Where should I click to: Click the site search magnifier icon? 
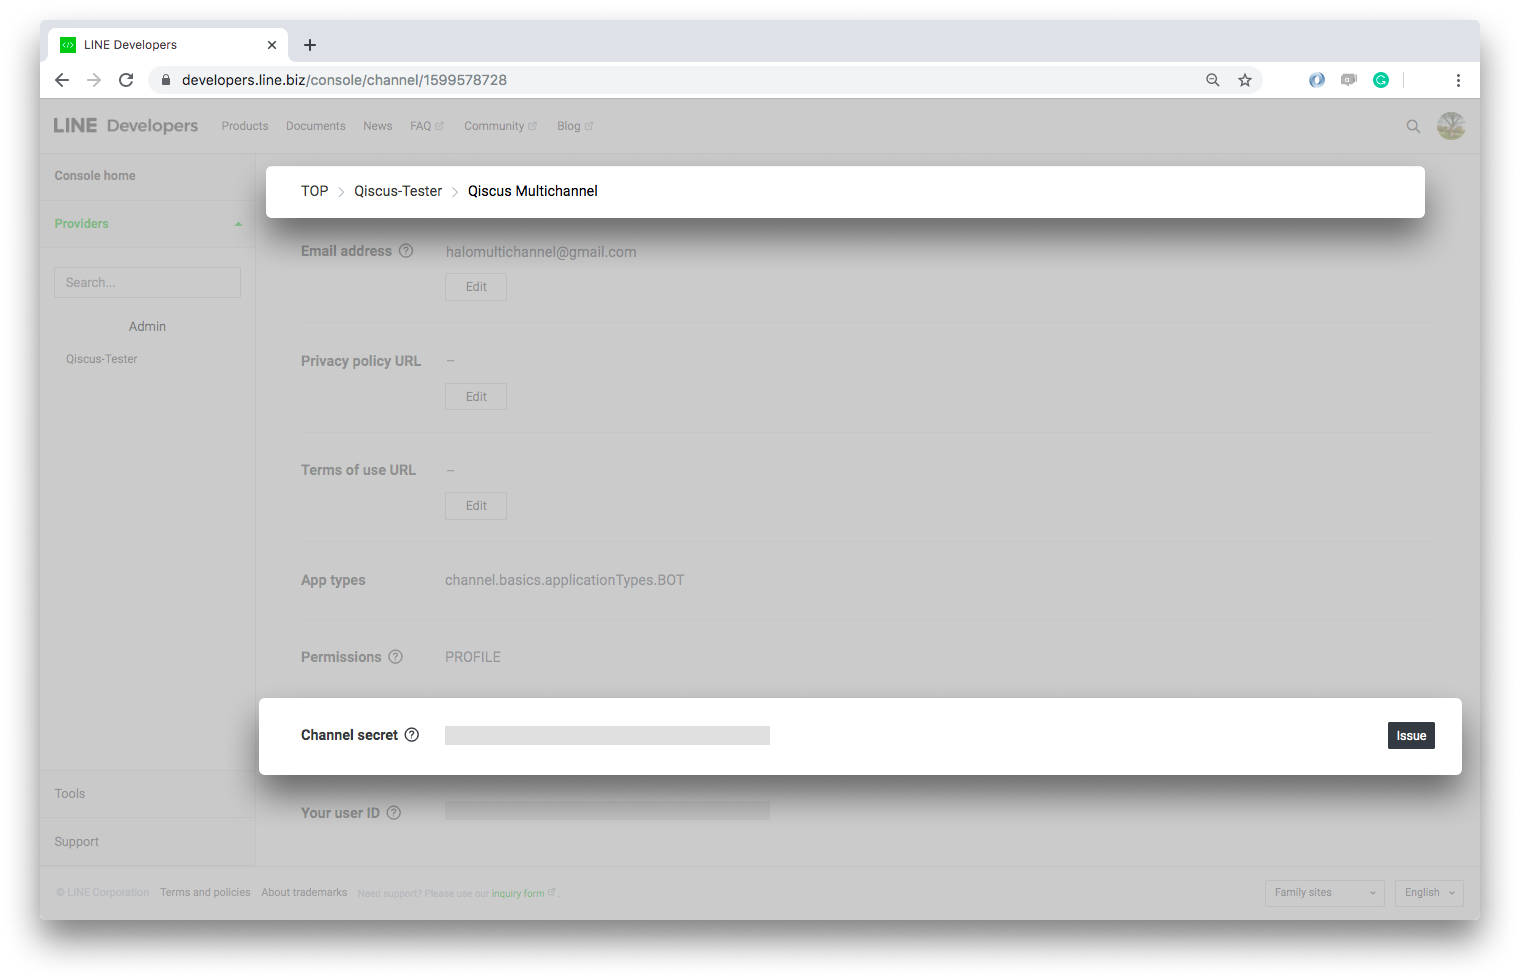[x=1413, y=126]
